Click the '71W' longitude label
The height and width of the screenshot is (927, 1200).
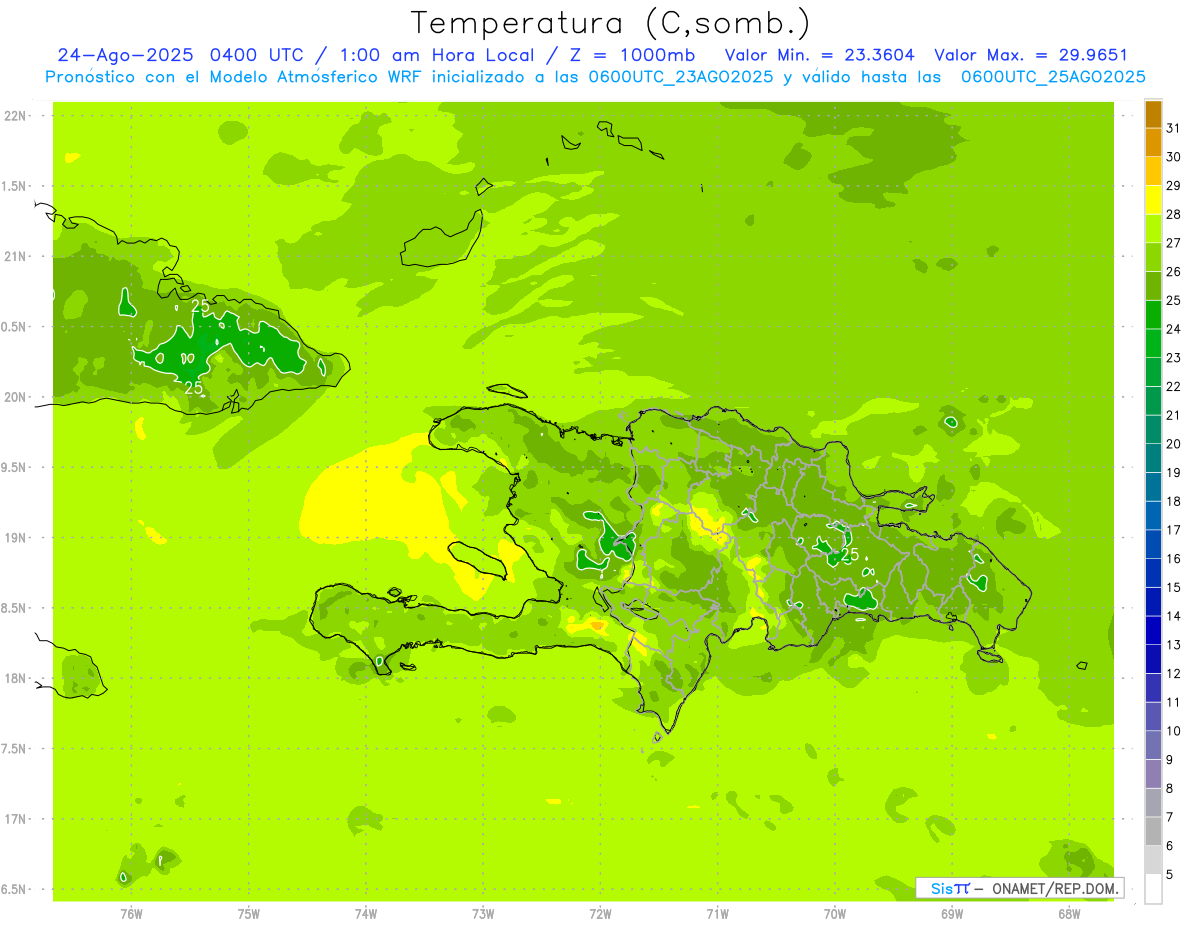(717, 913)
